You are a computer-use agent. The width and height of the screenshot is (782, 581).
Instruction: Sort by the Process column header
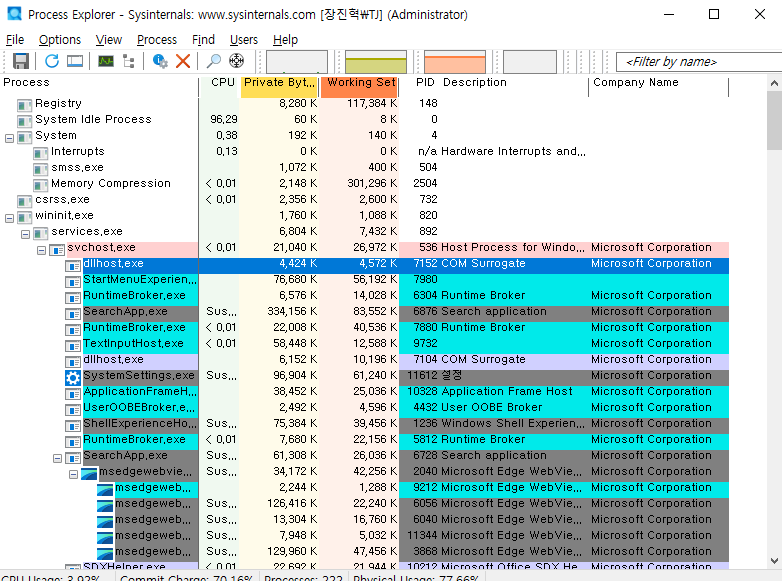tap(99, 82)
